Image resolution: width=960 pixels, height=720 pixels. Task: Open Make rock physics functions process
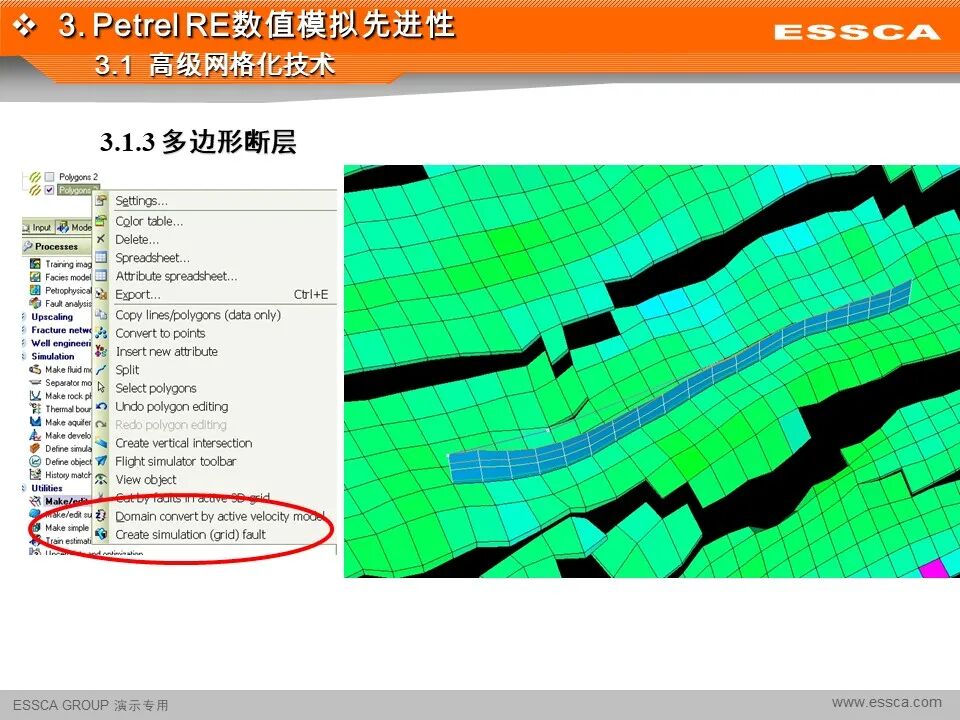61,396
